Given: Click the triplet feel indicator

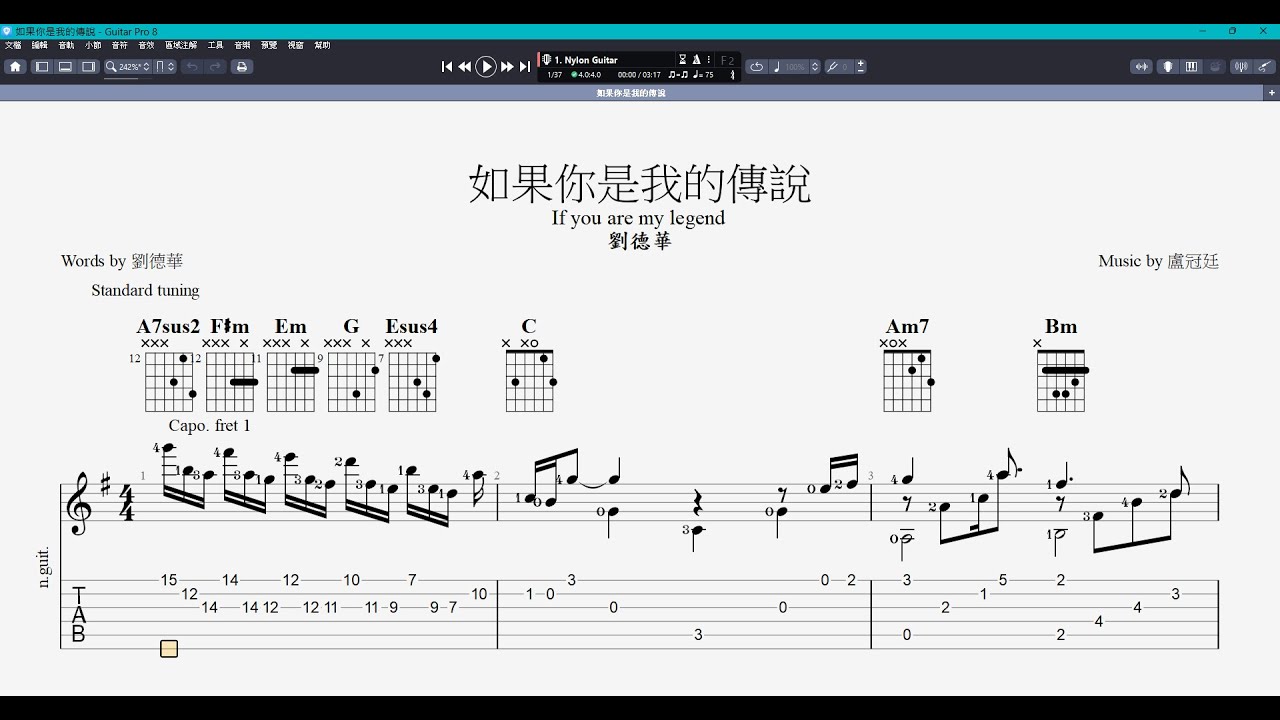Looking at the screenshot, I should click(678, 75).
